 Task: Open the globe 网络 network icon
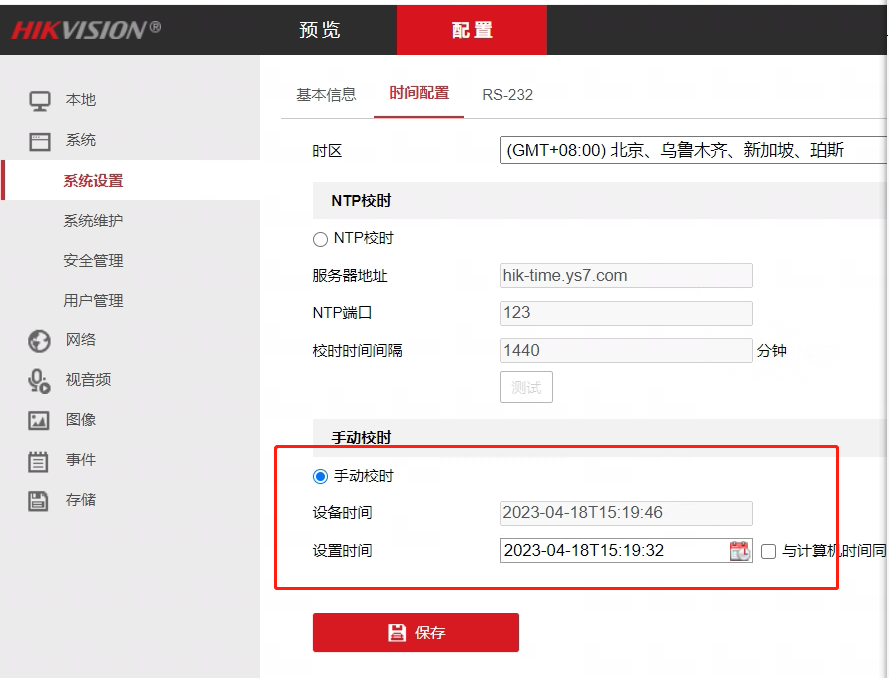39,341
